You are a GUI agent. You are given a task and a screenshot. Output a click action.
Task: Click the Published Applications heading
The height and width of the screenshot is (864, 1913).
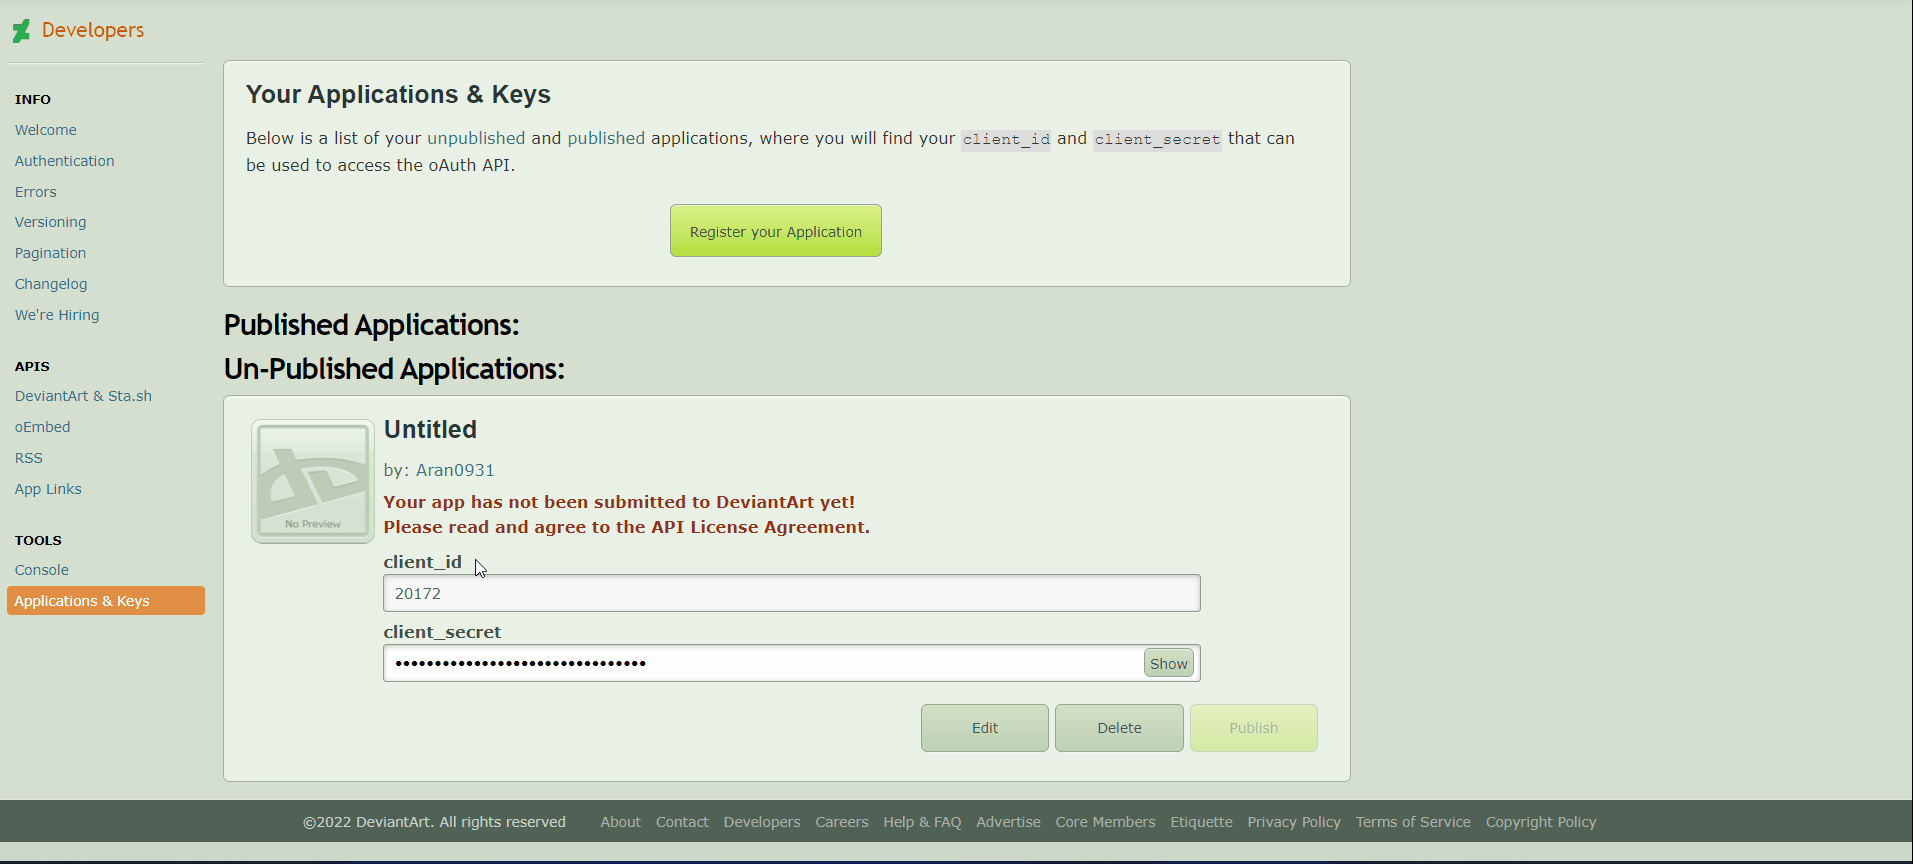click(x=372, y=325)
